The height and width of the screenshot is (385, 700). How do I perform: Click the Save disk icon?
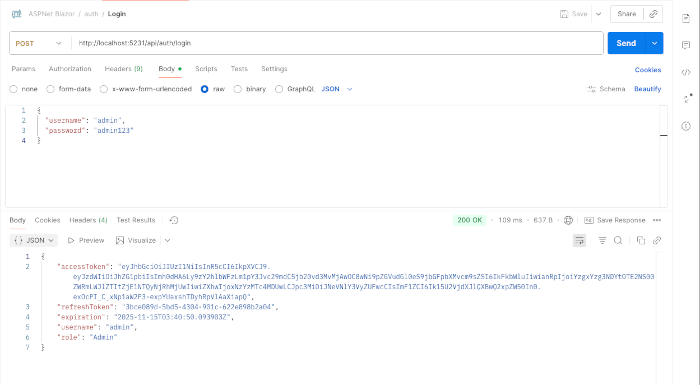tap(564, 14)
